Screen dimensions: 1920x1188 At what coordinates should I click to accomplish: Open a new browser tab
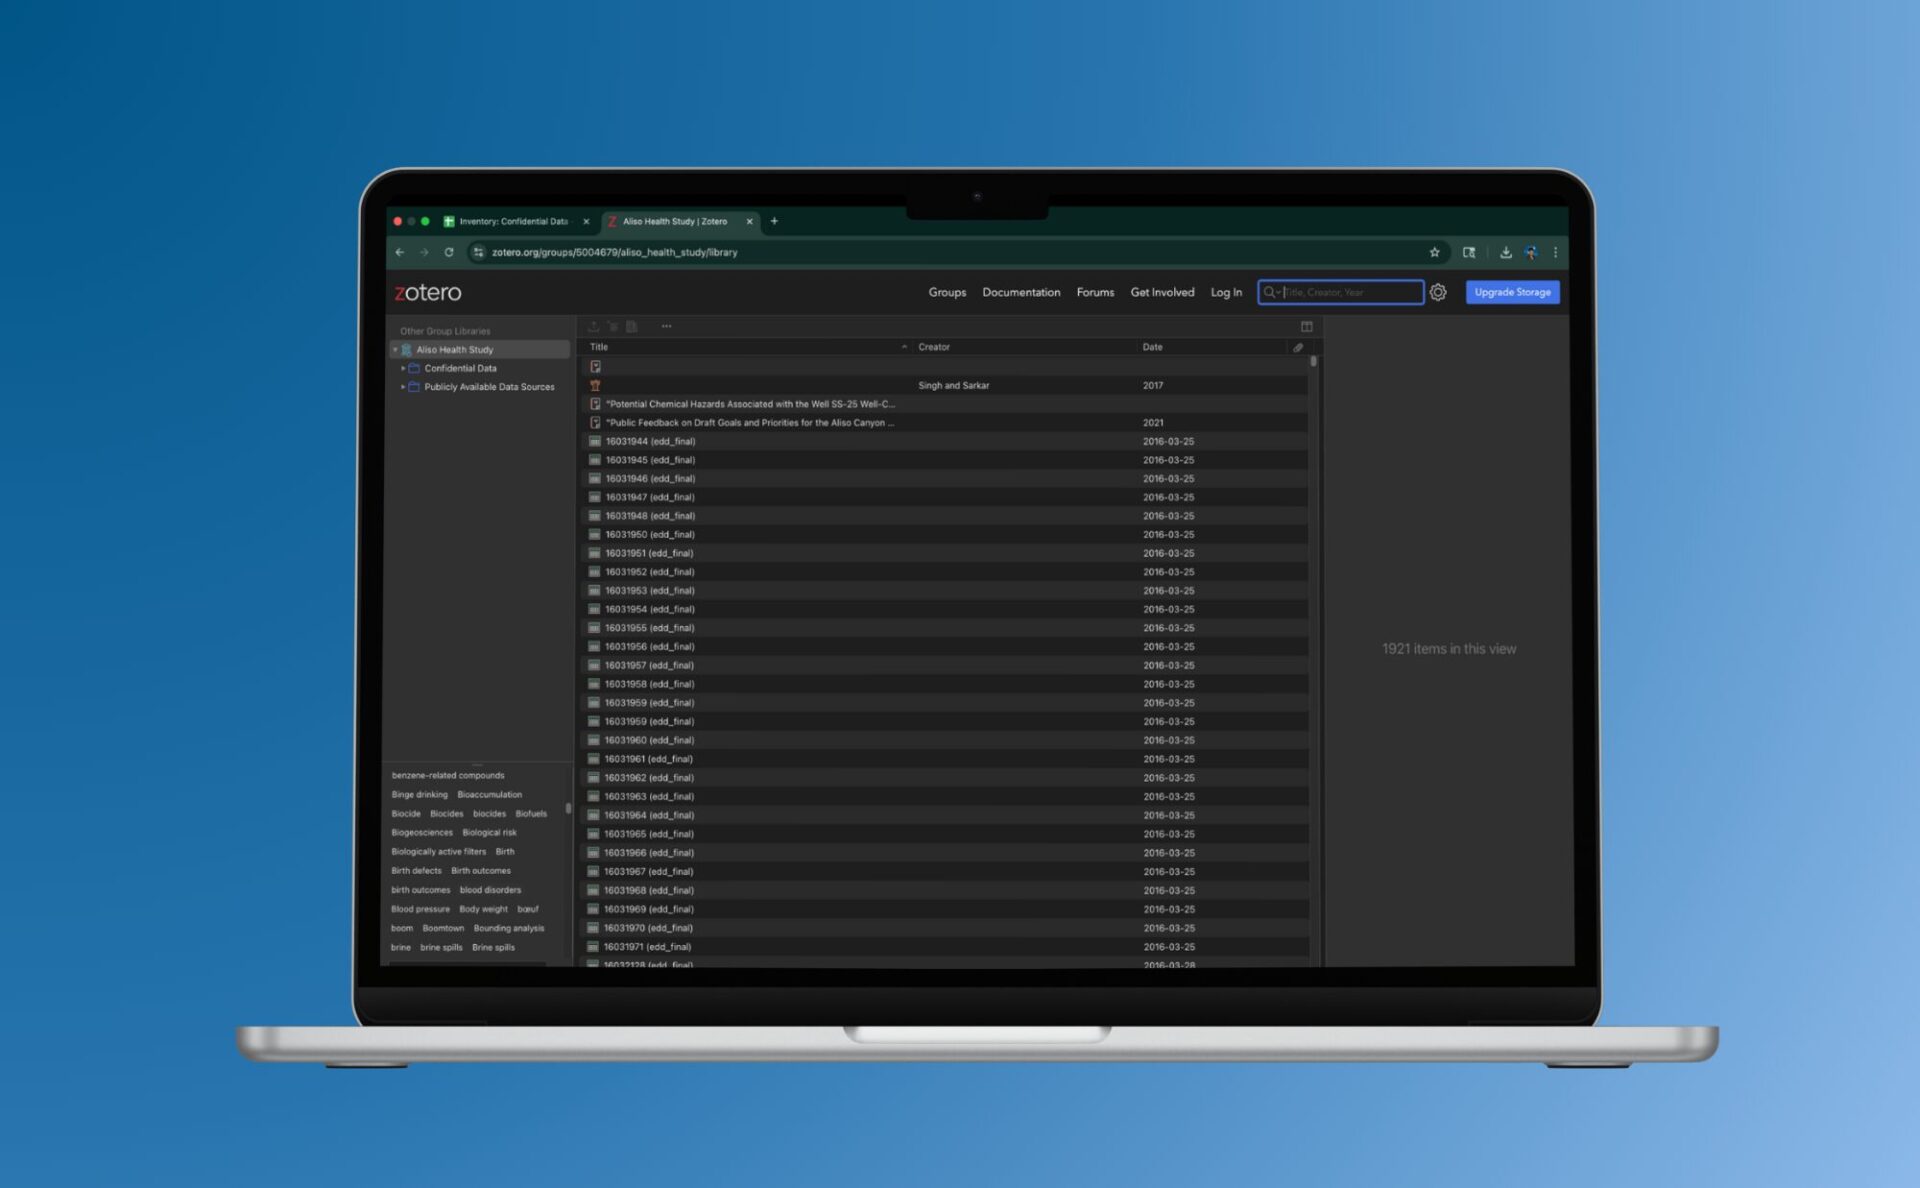click(x=774, y=221)
